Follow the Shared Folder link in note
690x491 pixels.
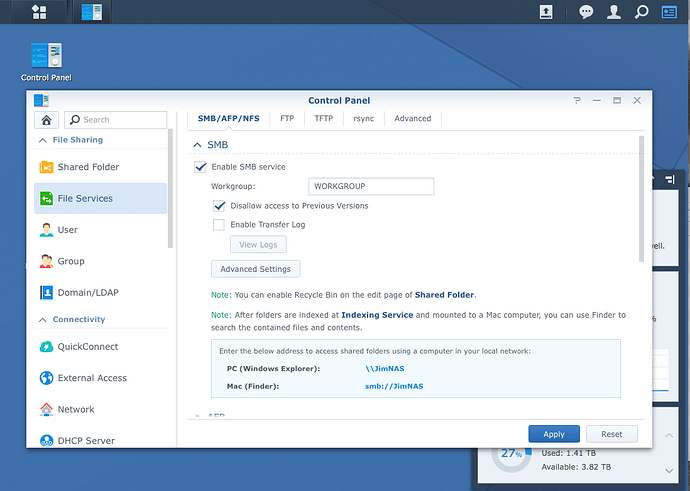[444, 295]
